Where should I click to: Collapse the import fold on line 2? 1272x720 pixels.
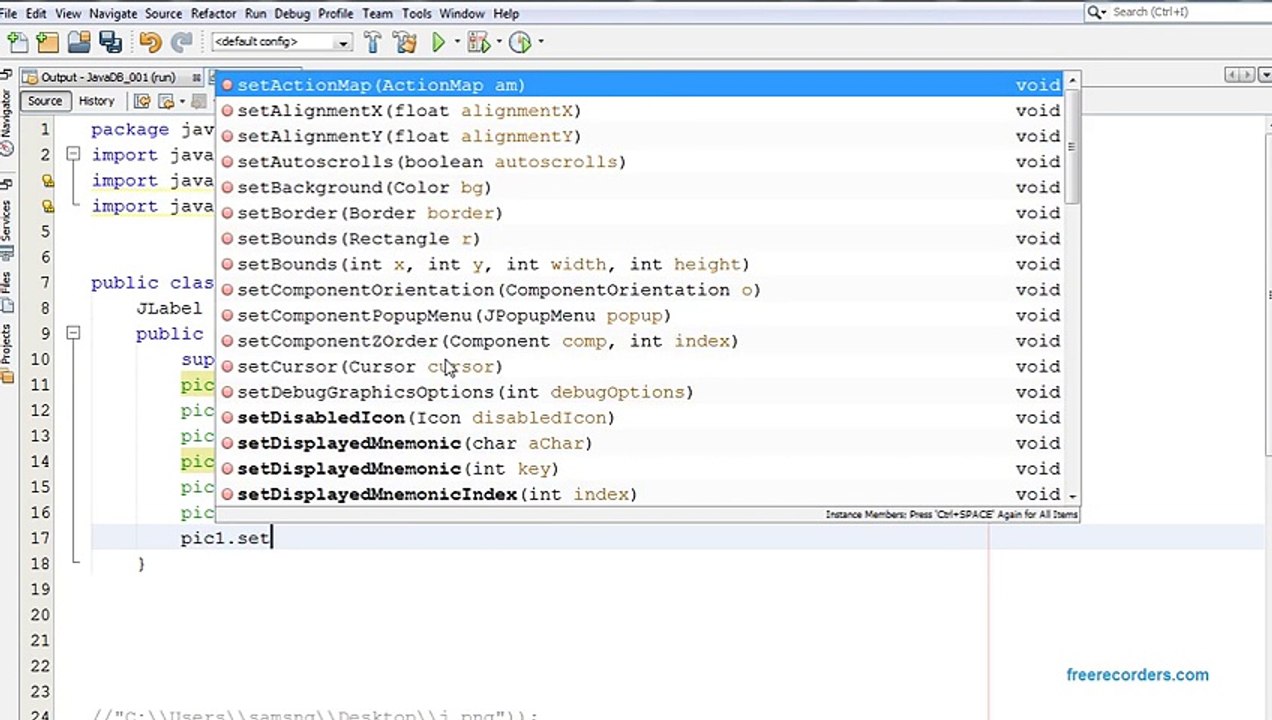click(73, 154)
